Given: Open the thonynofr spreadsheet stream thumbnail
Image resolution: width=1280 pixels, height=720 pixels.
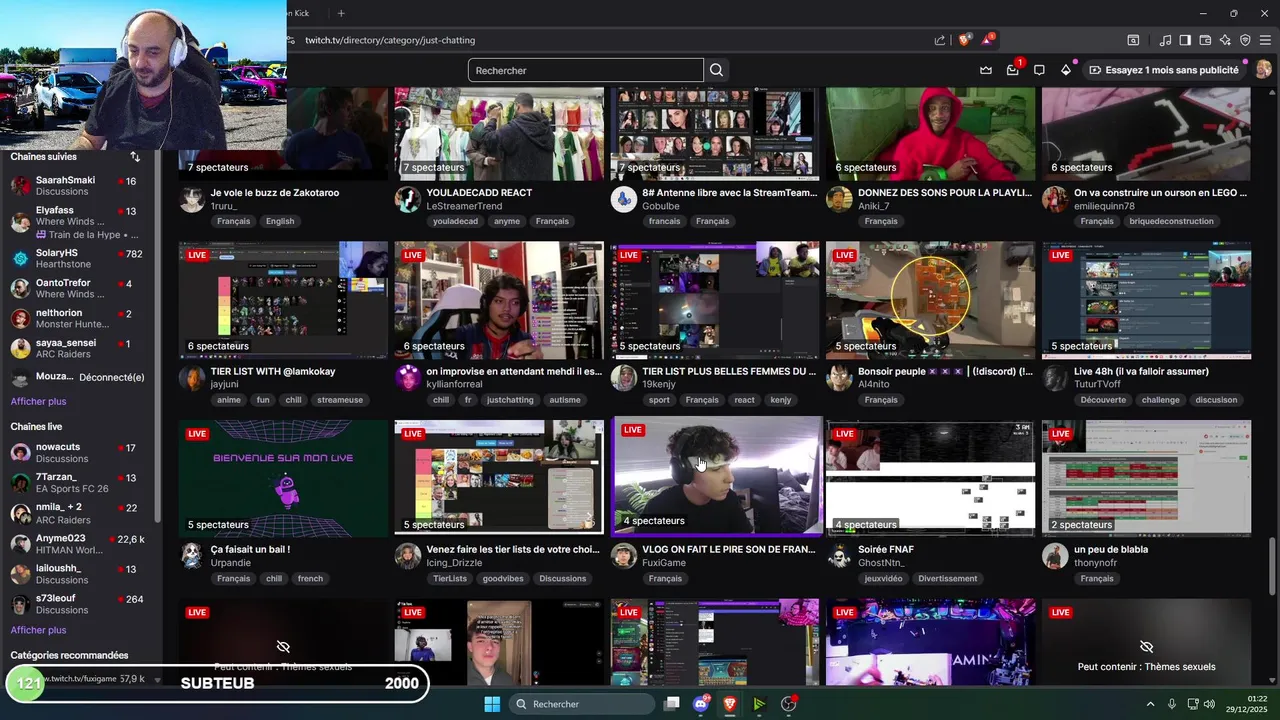Looking at the screenshot, I should pos(1146,478).
